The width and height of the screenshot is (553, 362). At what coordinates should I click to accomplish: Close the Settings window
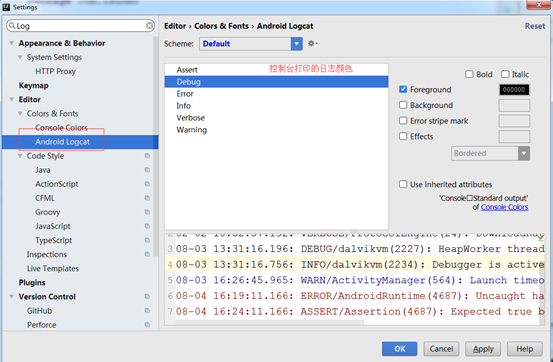[x=539, y=5]
